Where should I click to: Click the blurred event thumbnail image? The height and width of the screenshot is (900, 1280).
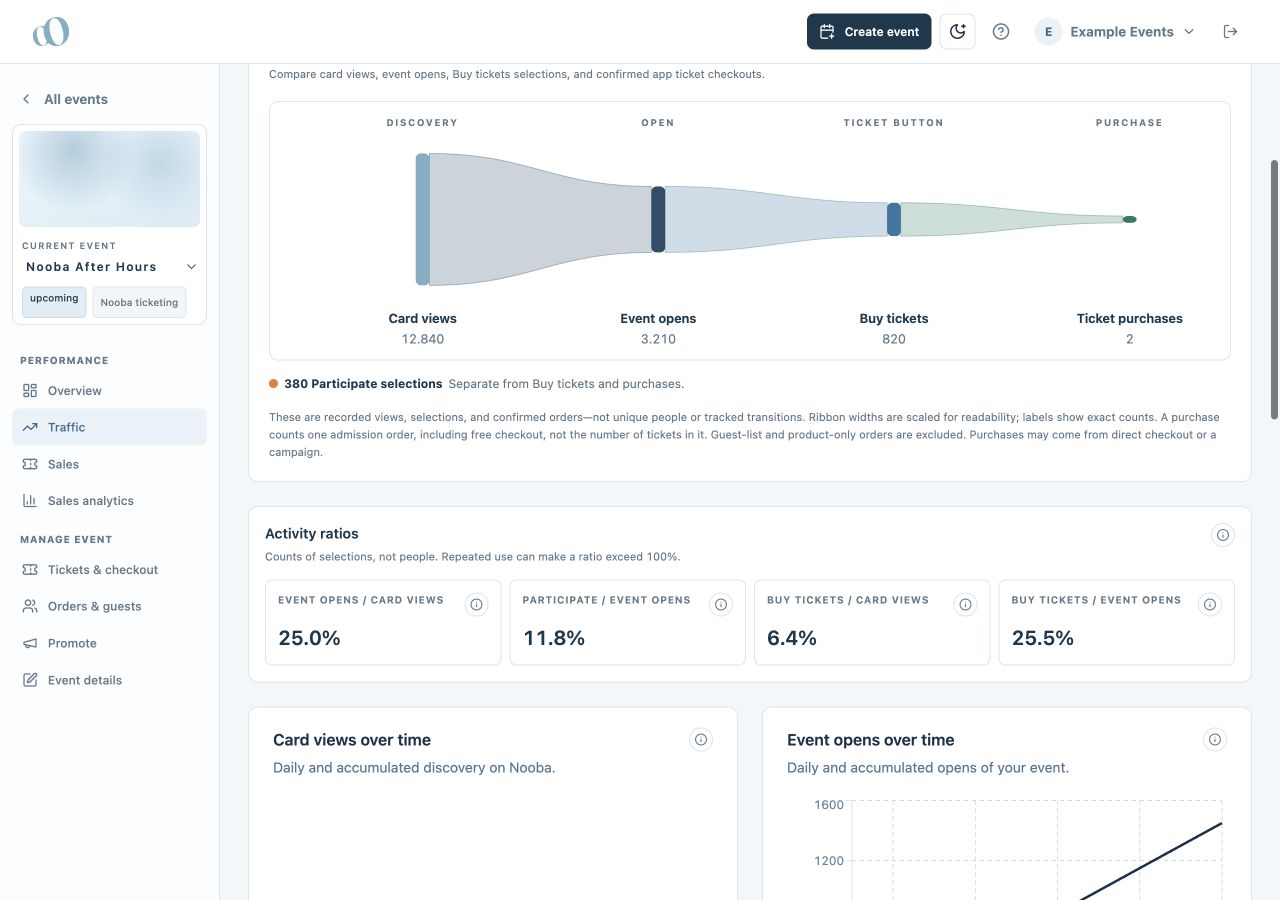tap(110, 179)
